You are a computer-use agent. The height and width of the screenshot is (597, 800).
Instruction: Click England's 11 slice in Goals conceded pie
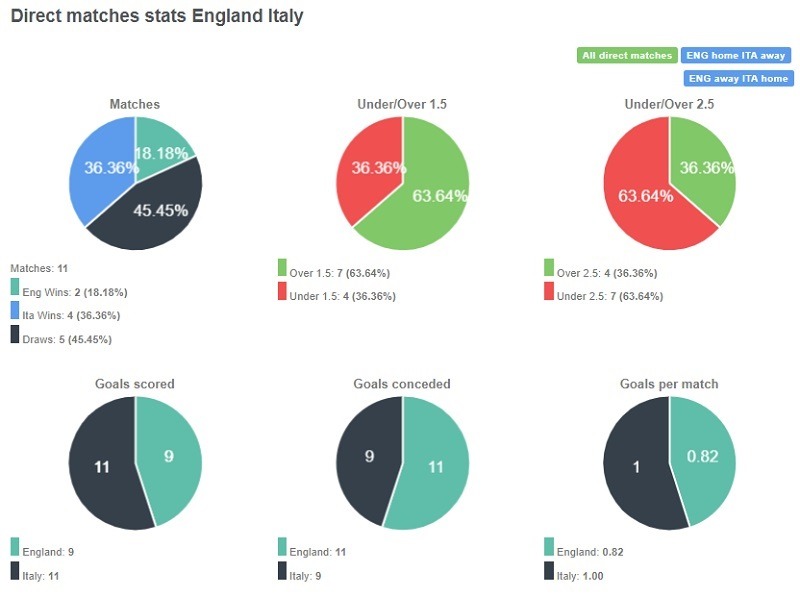435,465
